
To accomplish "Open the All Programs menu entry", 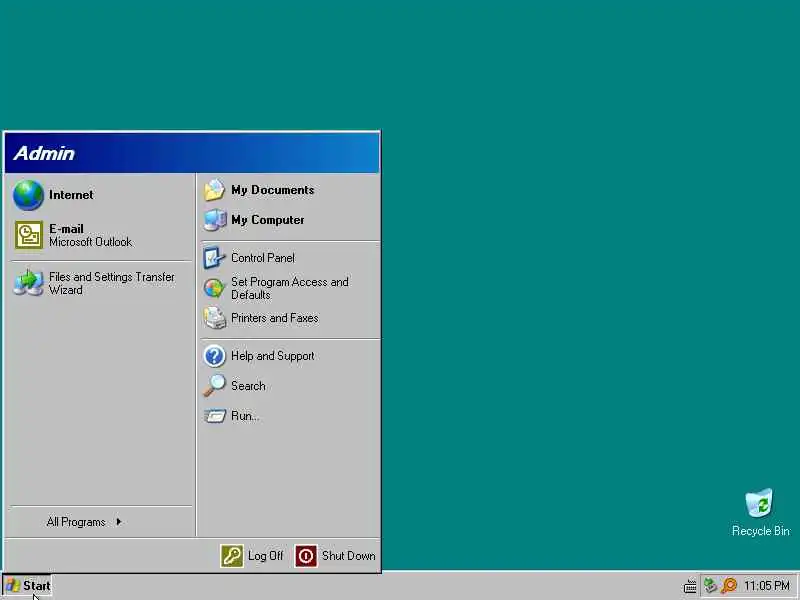I will click(x=101, y=521).
